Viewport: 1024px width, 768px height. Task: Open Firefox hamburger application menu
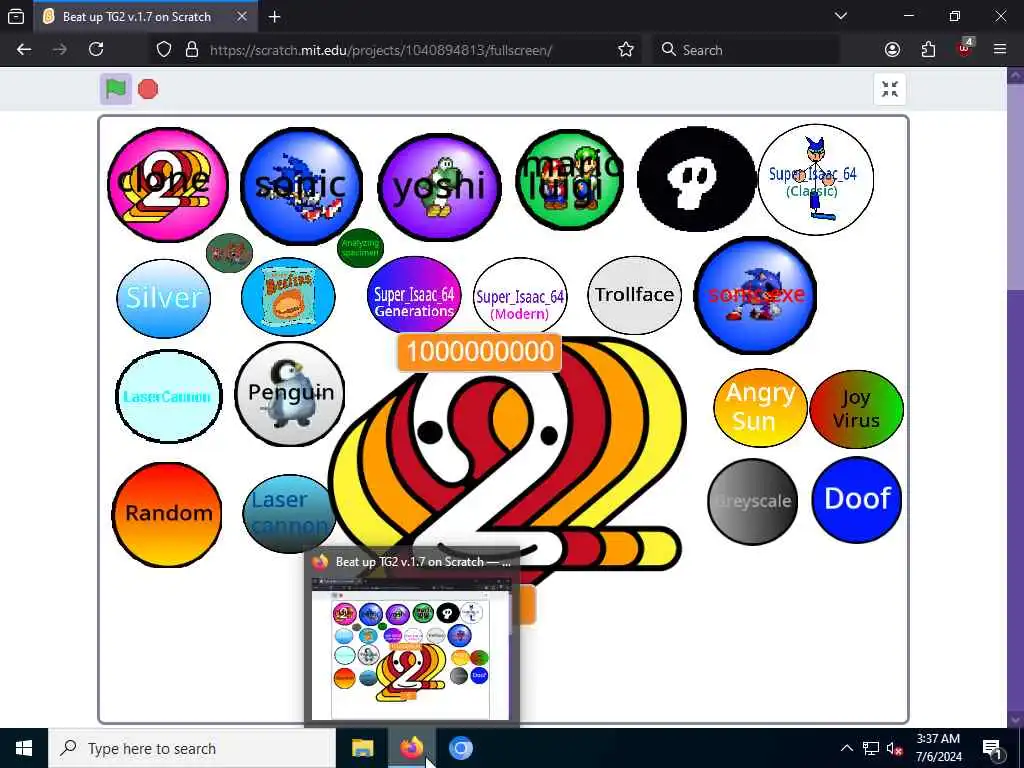tap(1000, 50)
